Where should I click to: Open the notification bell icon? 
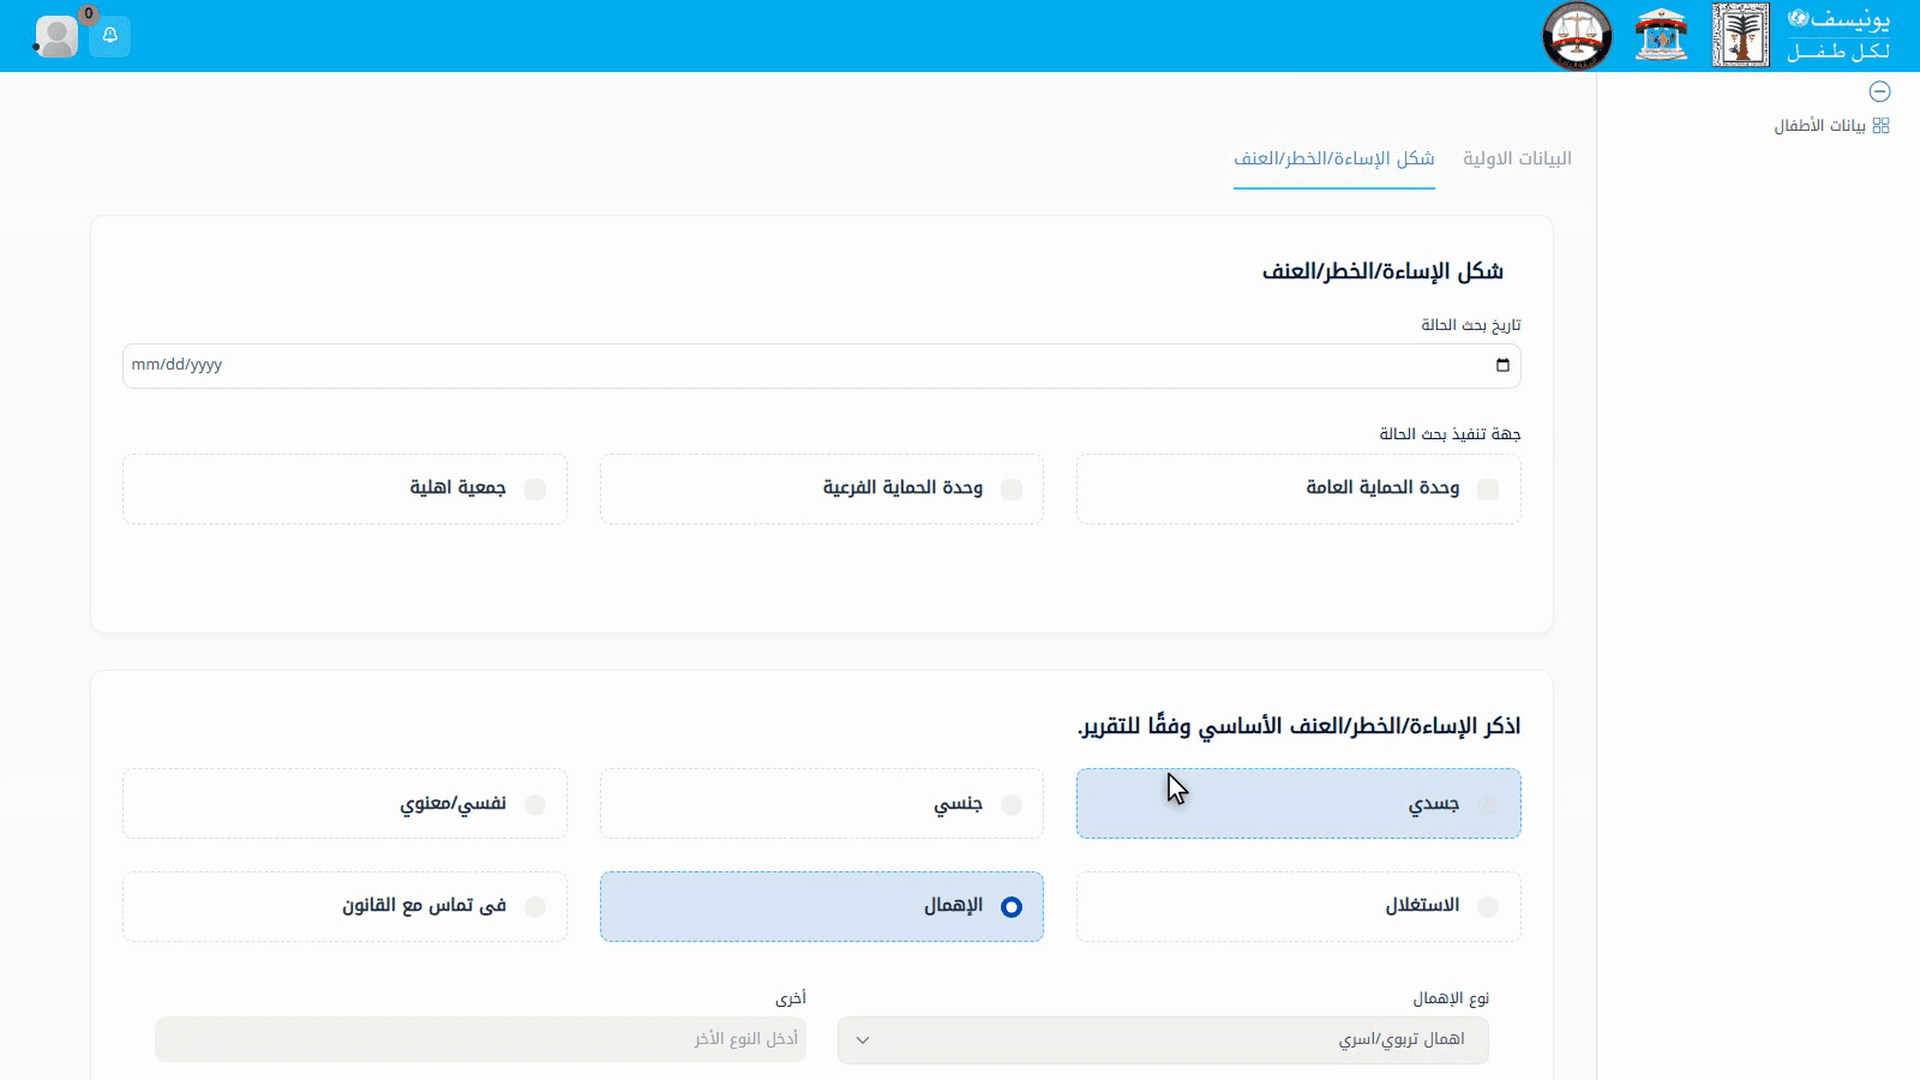[110, 36]
